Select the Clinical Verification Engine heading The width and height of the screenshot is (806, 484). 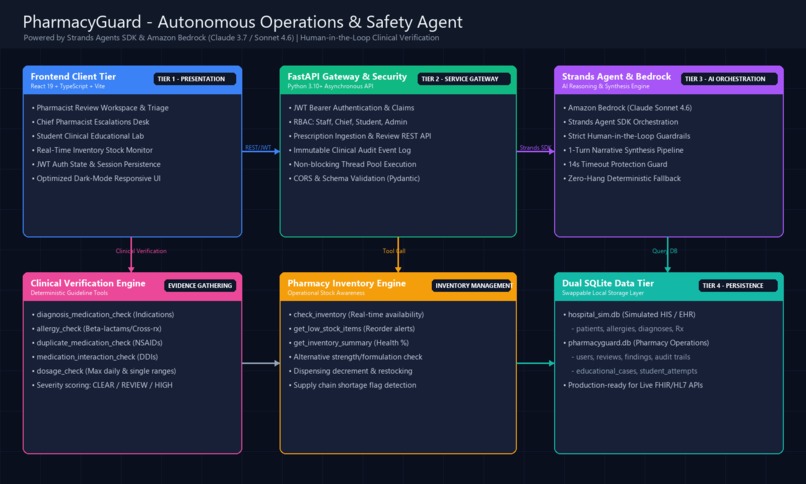(88, 283)
